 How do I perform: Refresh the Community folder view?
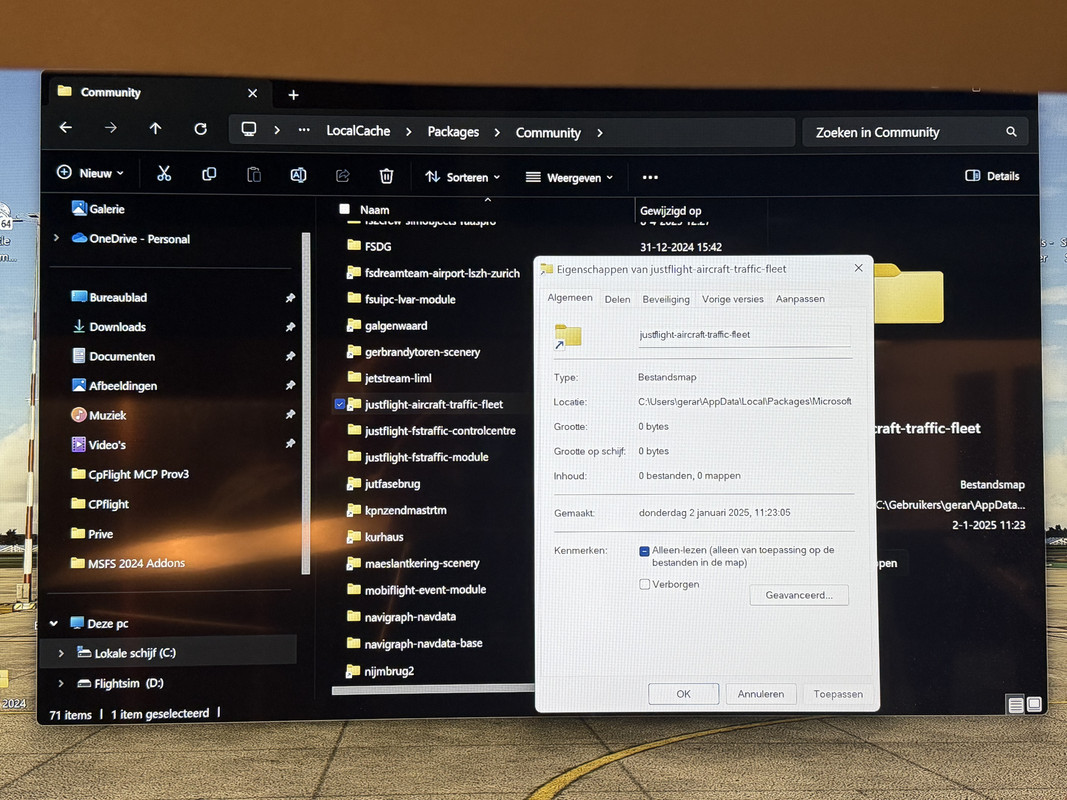click(200, 129)
